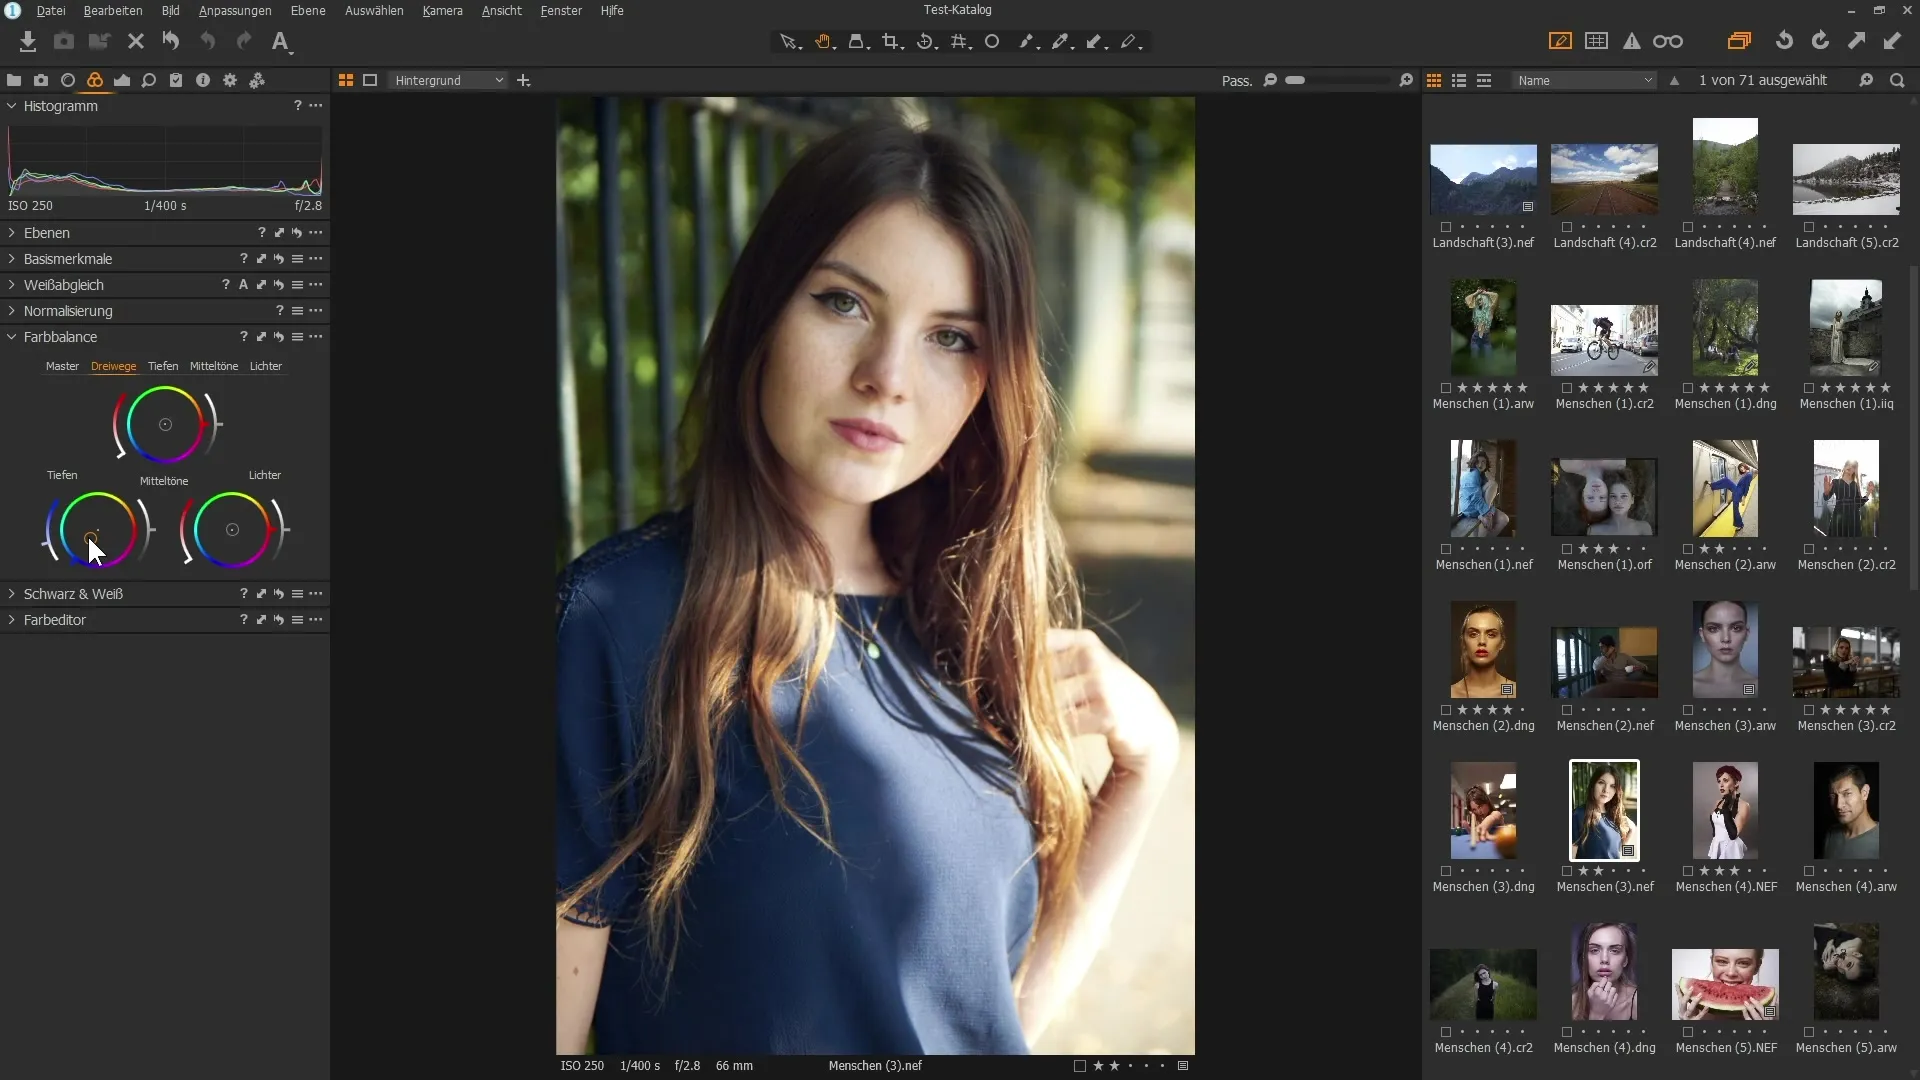Open the Bearbeiten menu
Screen dimensions: 1920x1080
coord(113,10)
